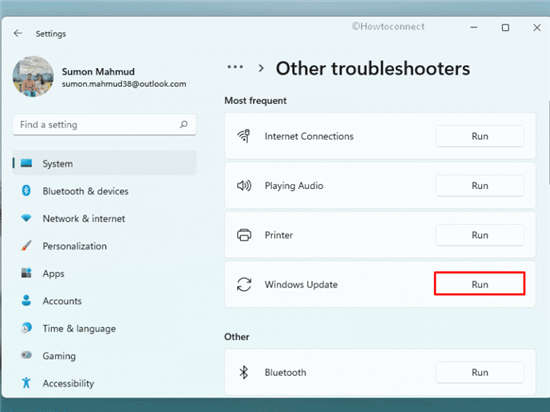Click the System monitor icon
This screenshot has height=412, width=550.
click(x=26, y=163)
